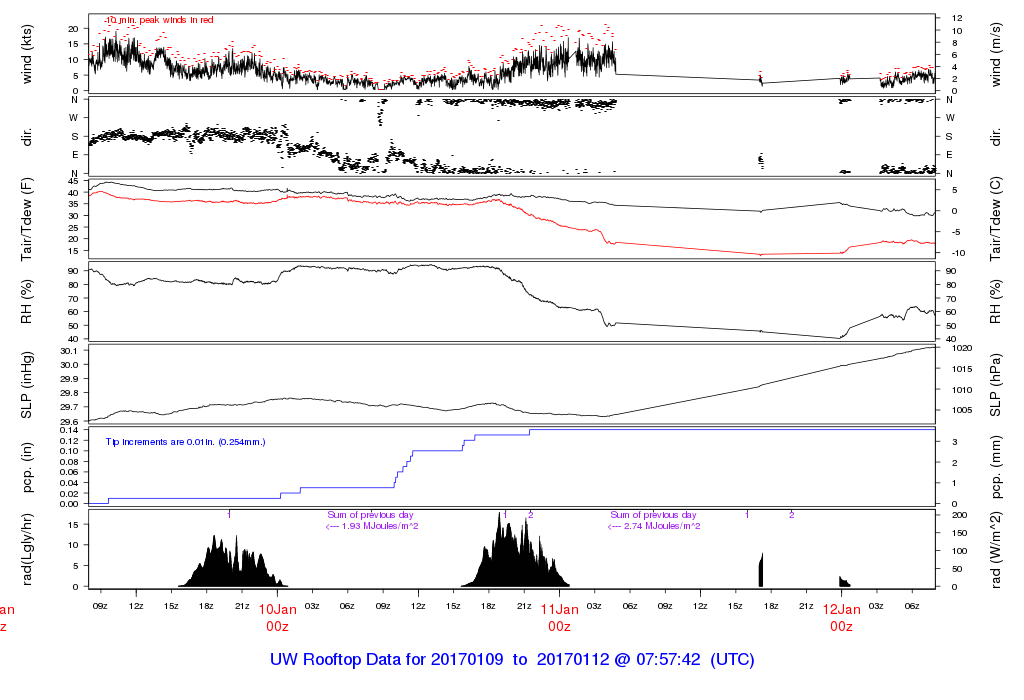
Task: Click the '09z' first tick label on time axis
Action: [x=100, y=606]
